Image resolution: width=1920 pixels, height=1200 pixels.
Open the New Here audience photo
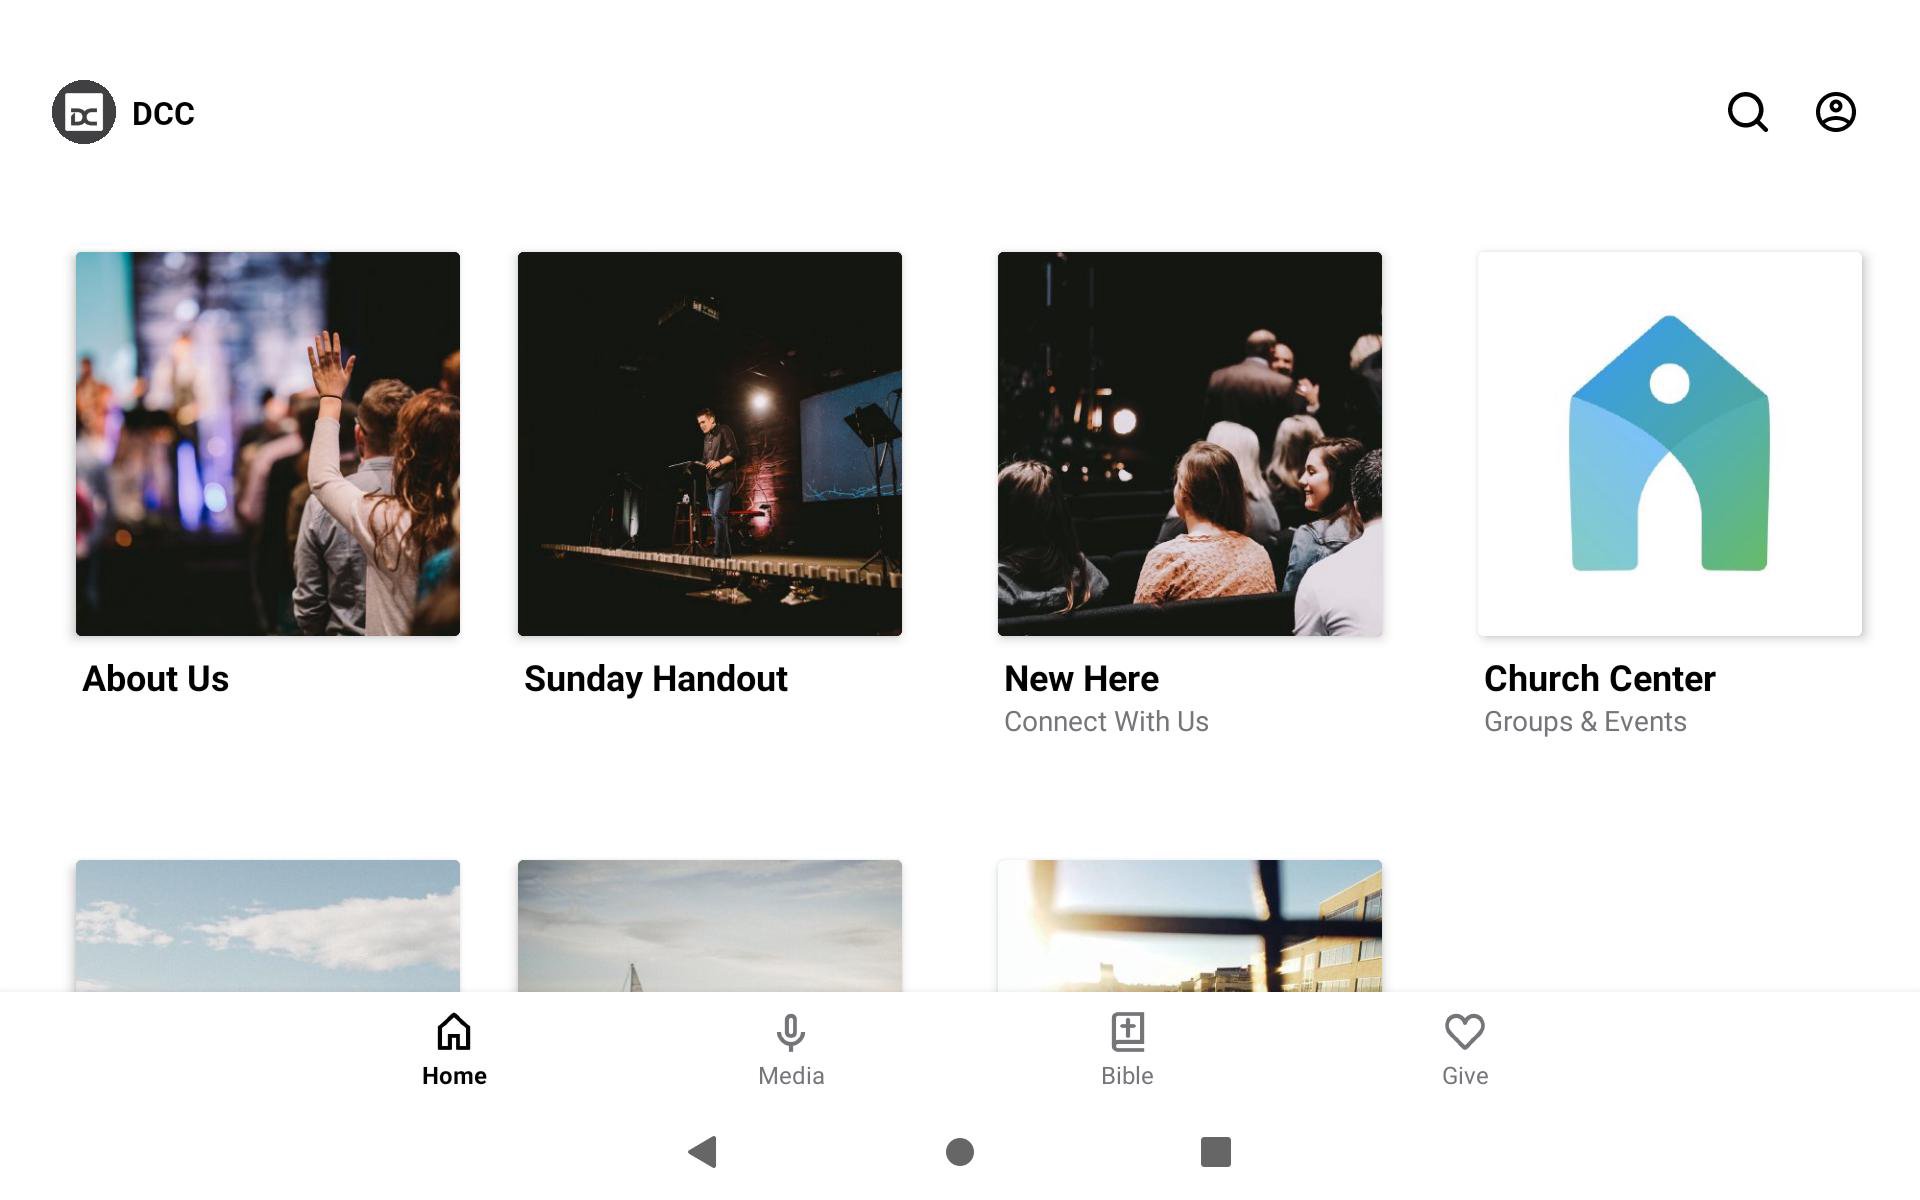1190,444
